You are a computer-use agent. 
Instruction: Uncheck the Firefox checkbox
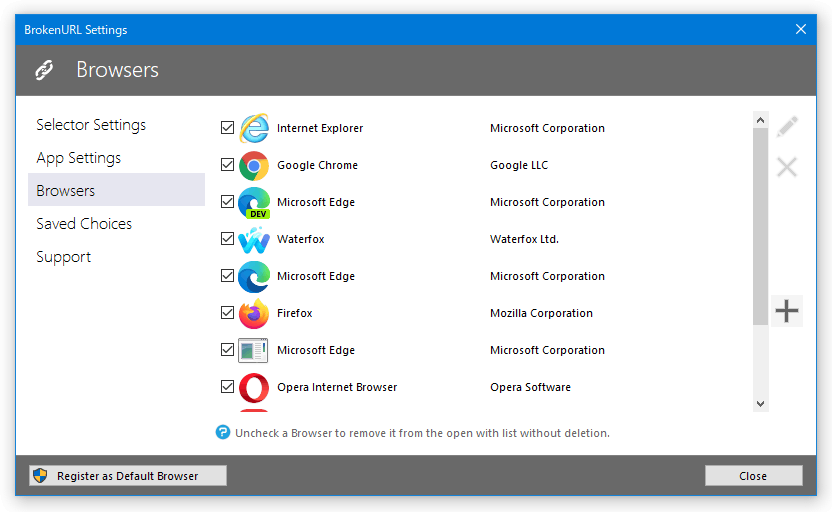click(228, 313)
